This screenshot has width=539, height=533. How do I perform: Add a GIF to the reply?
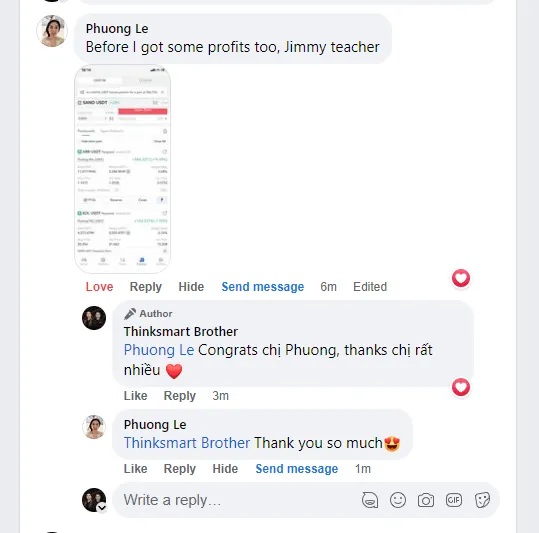[453, 500]
